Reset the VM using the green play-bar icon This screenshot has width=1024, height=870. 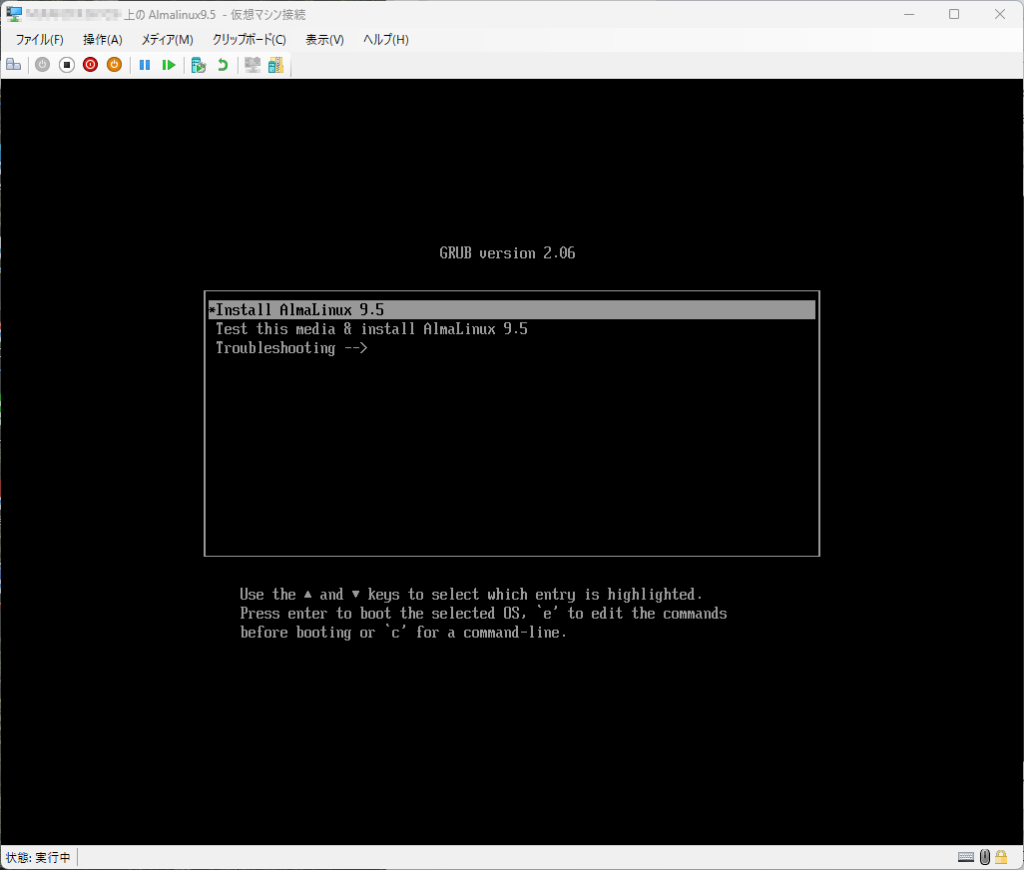[169, 65]
